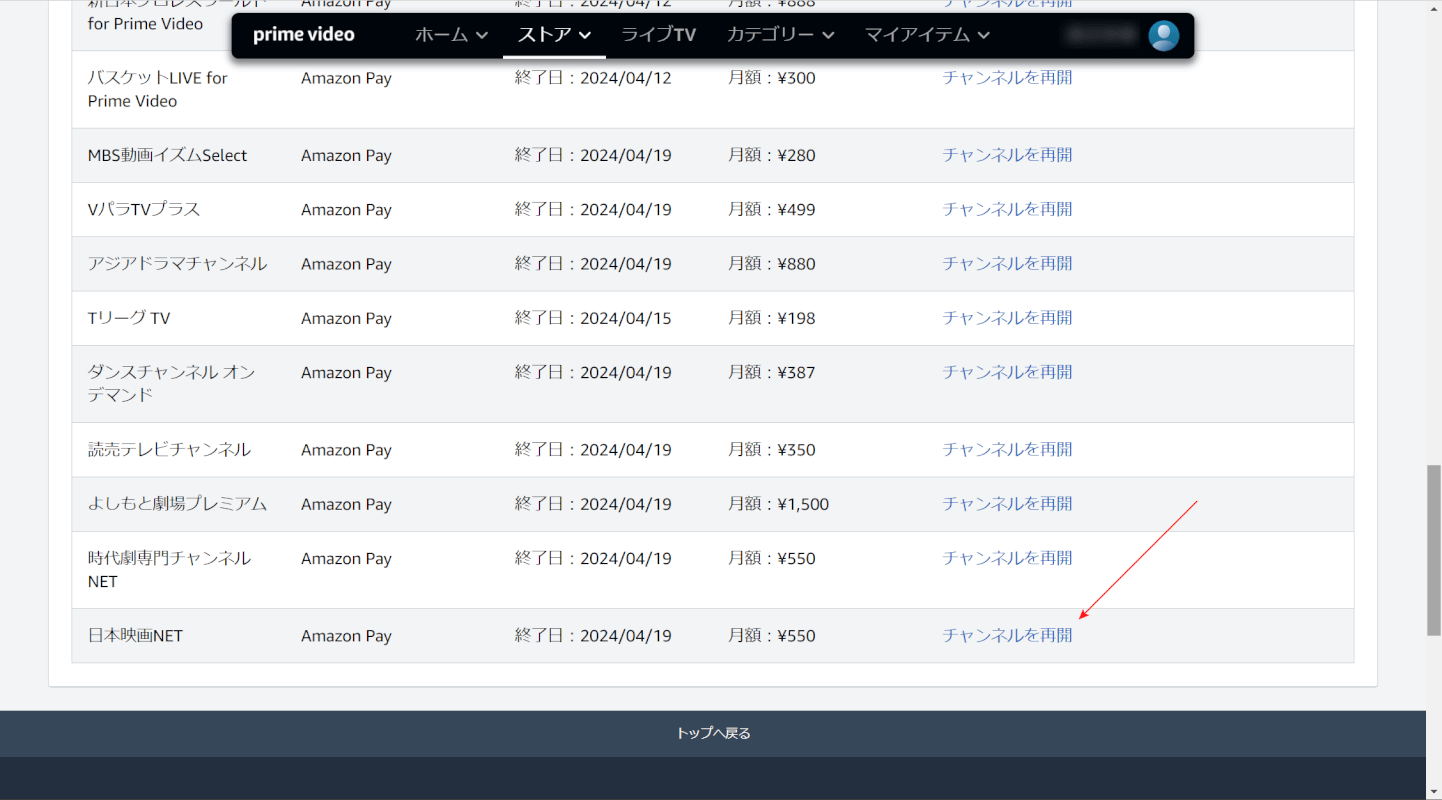The width and height of the screenshot is (1442, 800).
Task: Resume the Tリーグ TV channel
Action: tap(1007, 318)
